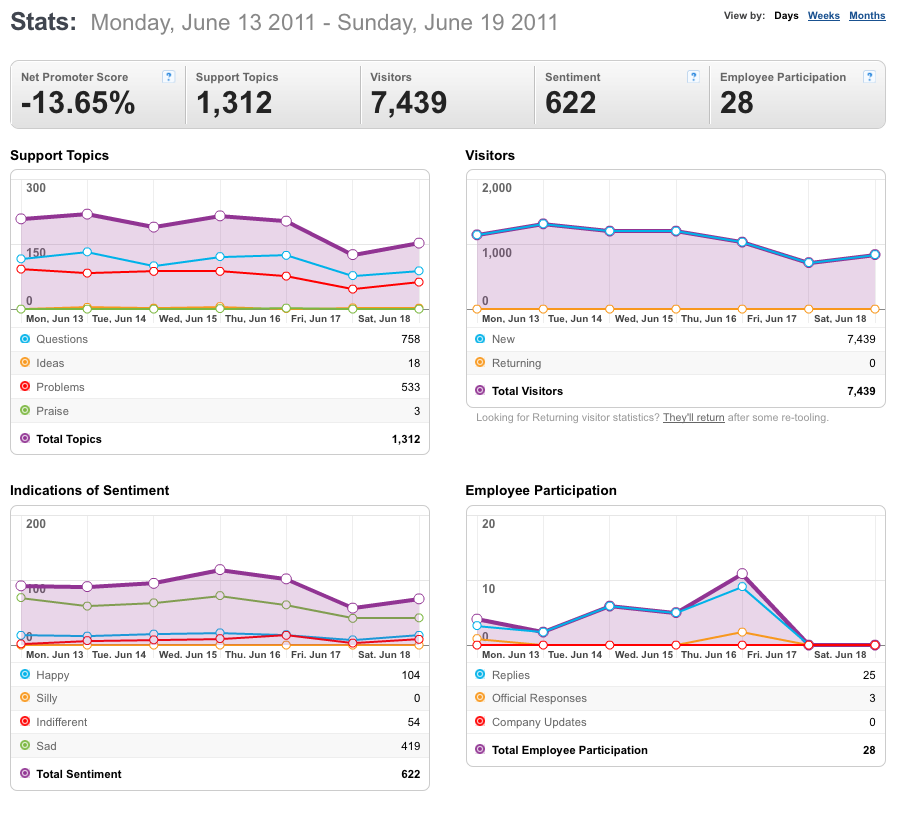Image resolution: width=920 pixels, height=821 pixels.
Task: Click the Visitors 7,439 summary tile
Action: (448, 94)
